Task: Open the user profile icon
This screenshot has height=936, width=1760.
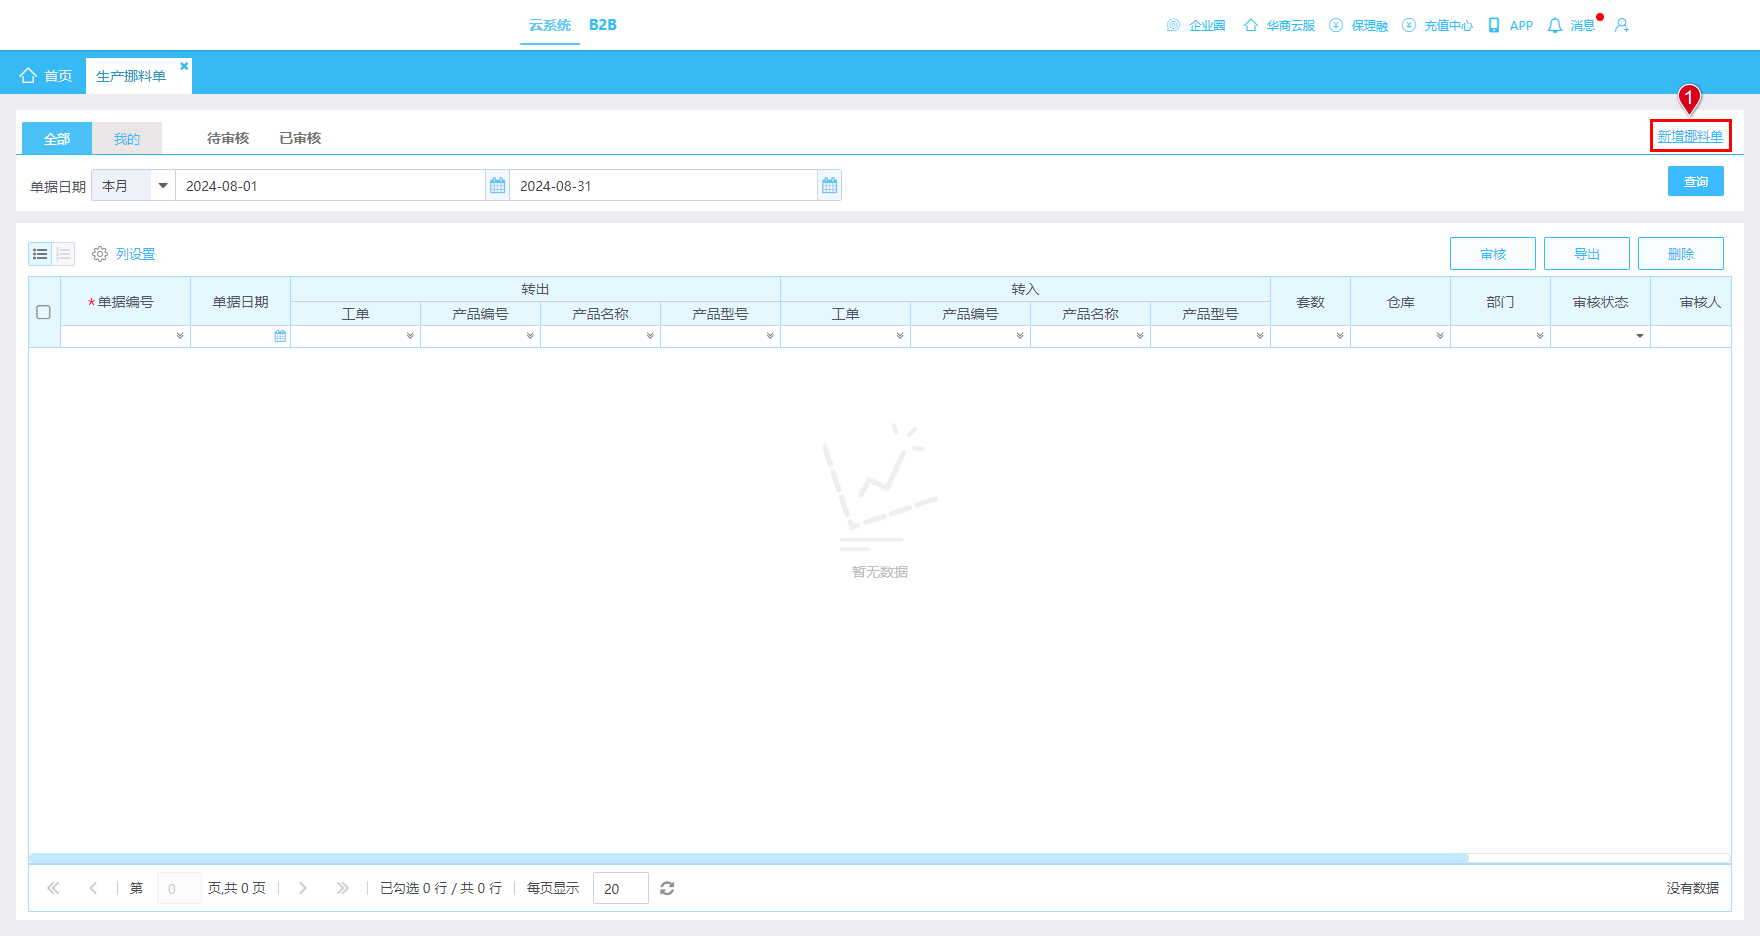Action: [1622, 25]
